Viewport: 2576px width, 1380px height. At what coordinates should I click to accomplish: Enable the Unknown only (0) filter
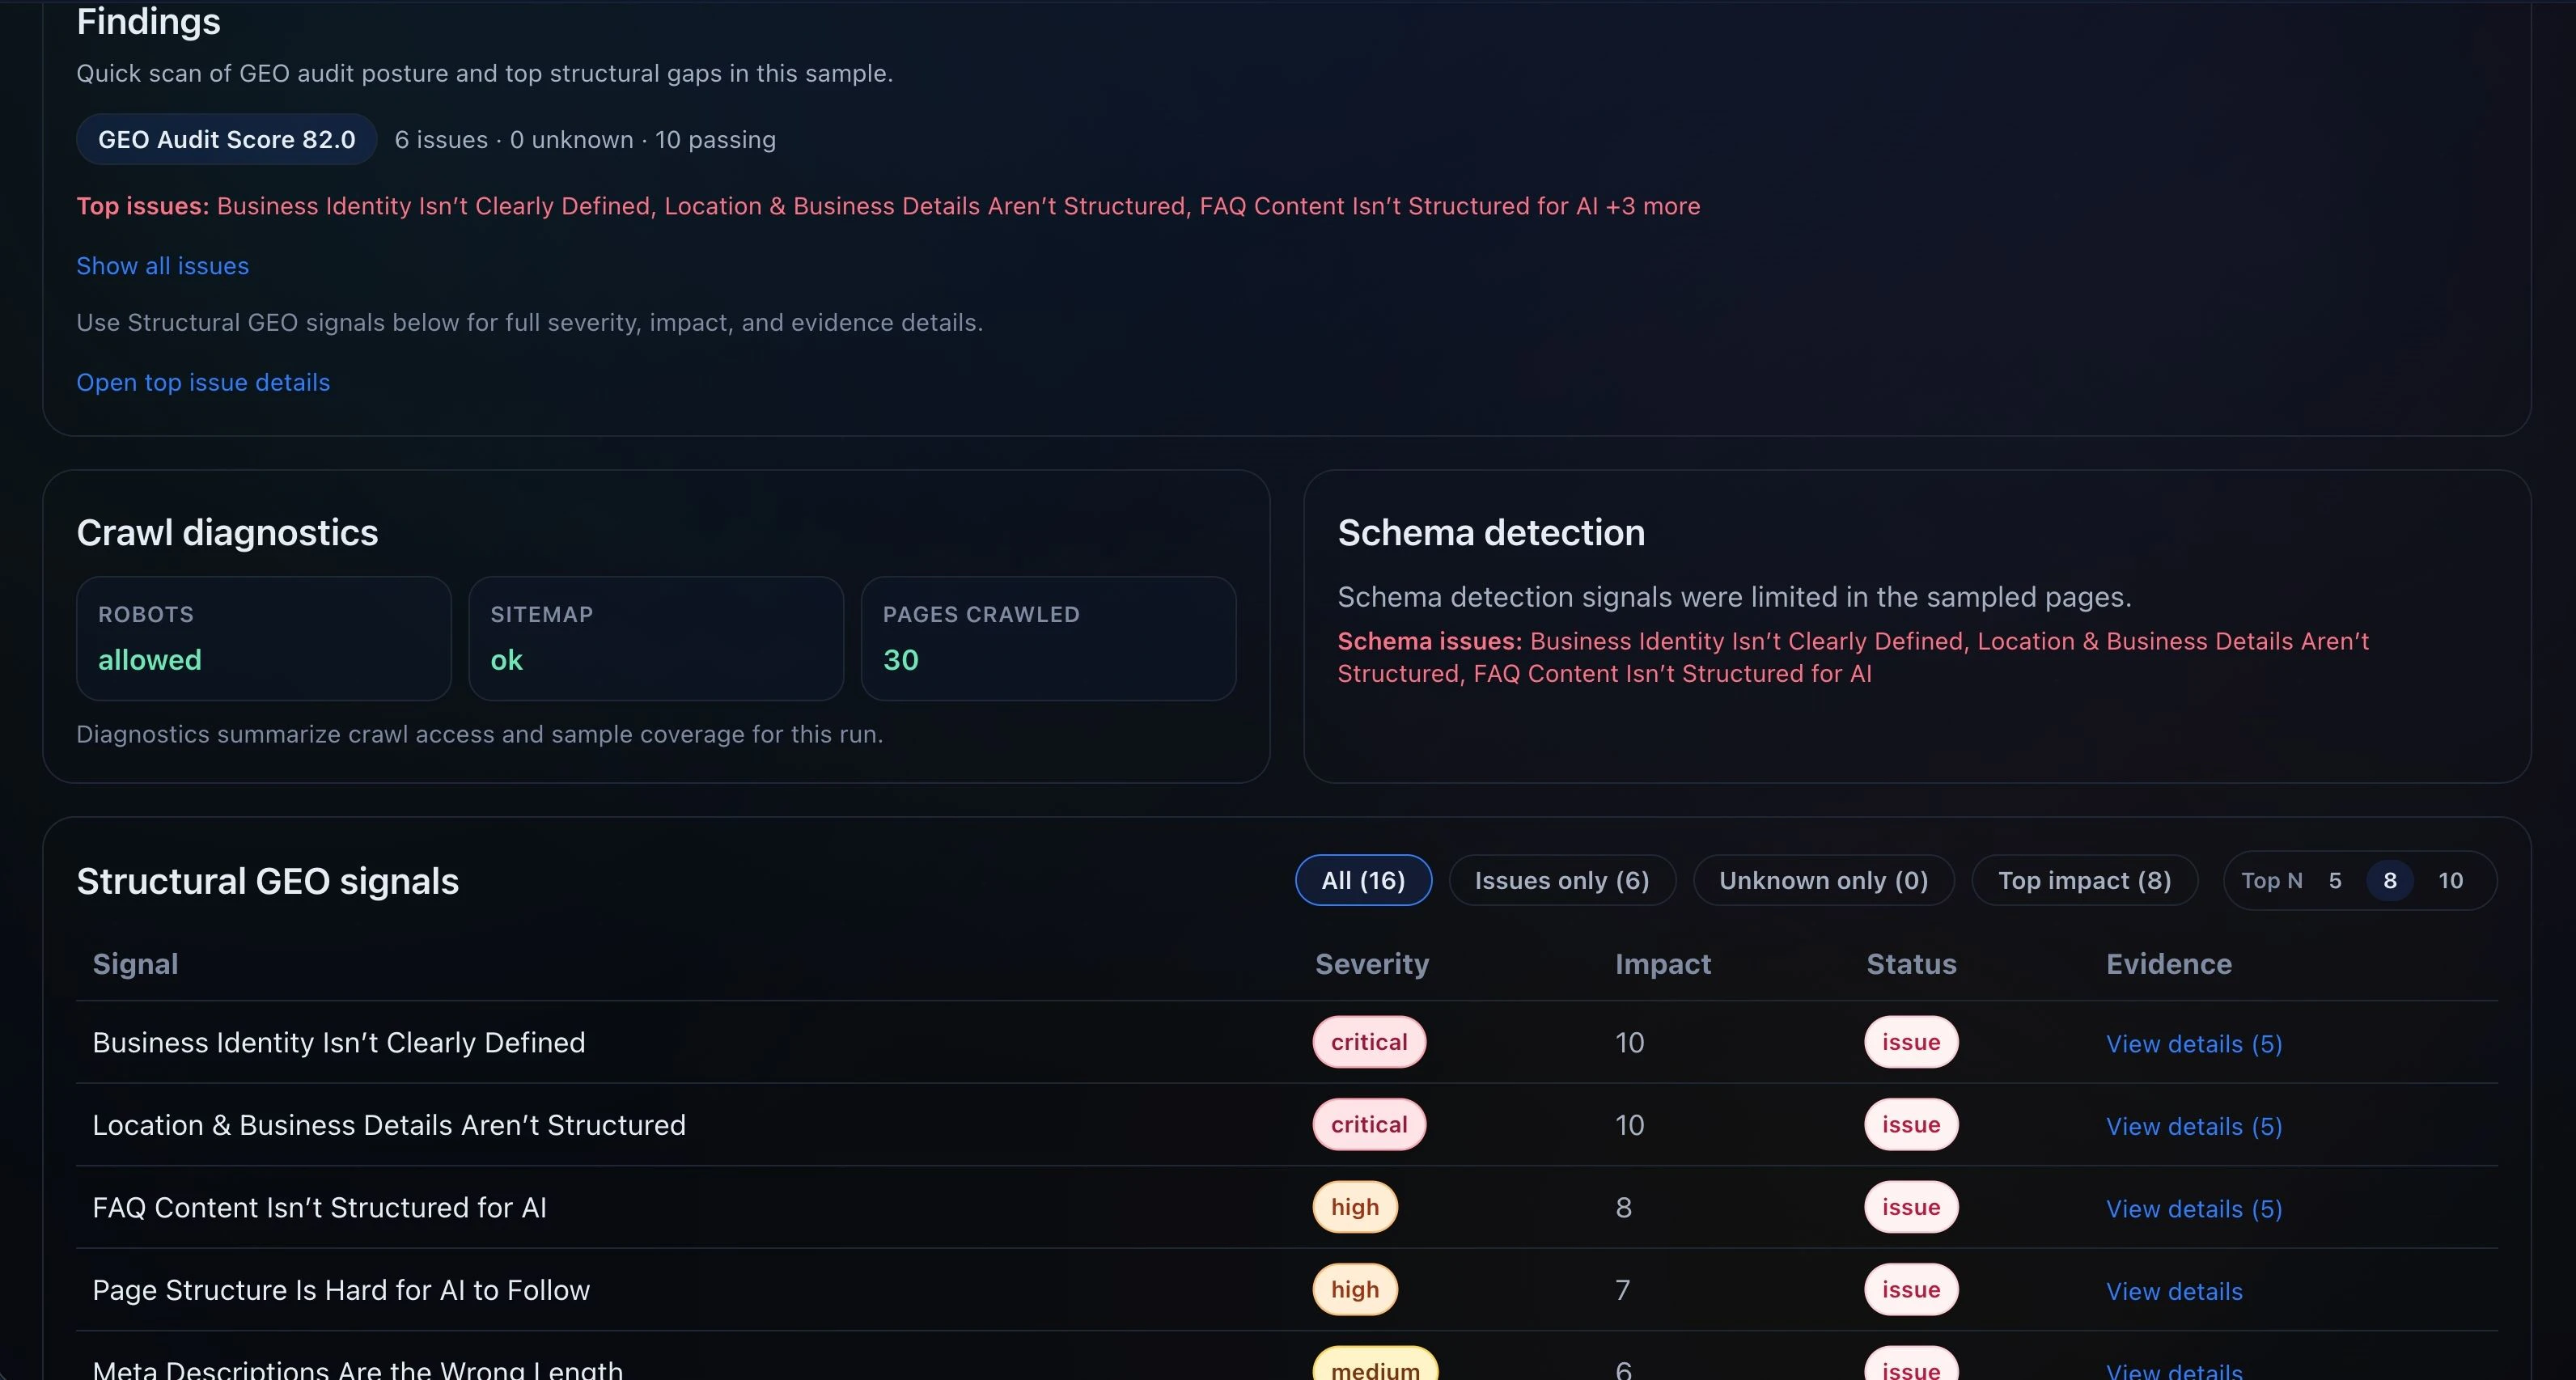coord(1822,880)
